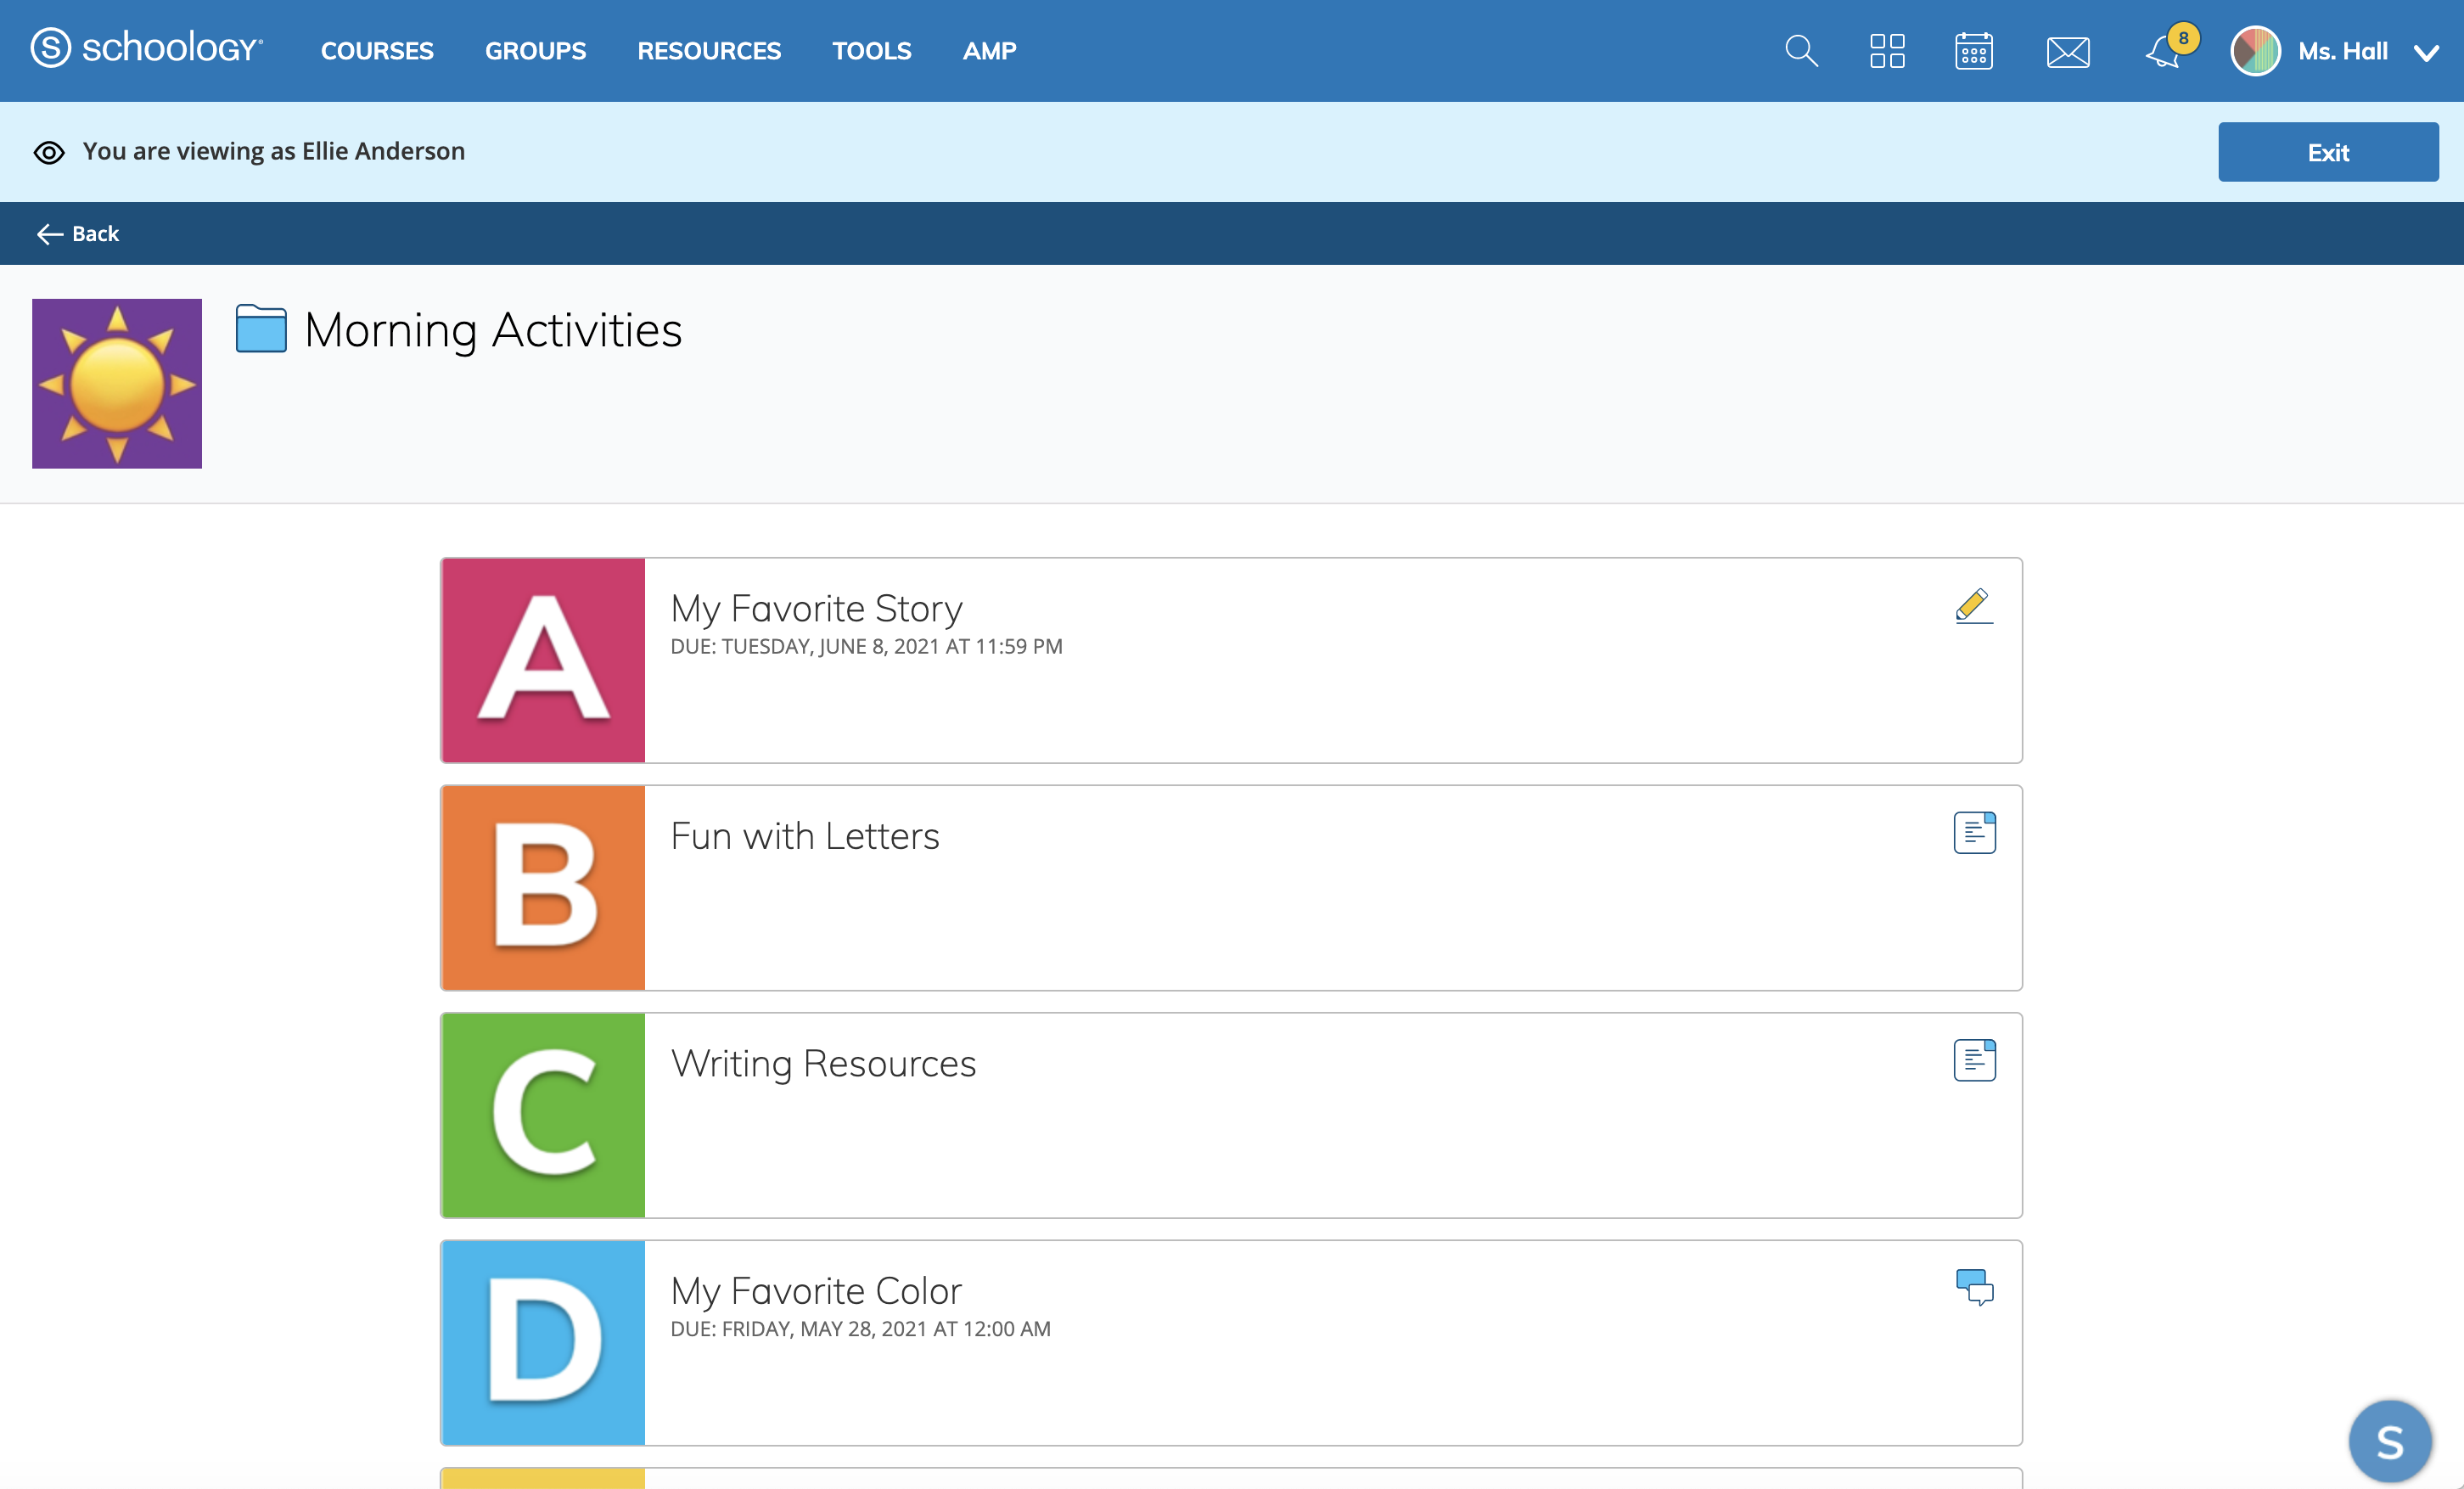Open the Courses menu
2464x1489 pixels.
[377, 51]
